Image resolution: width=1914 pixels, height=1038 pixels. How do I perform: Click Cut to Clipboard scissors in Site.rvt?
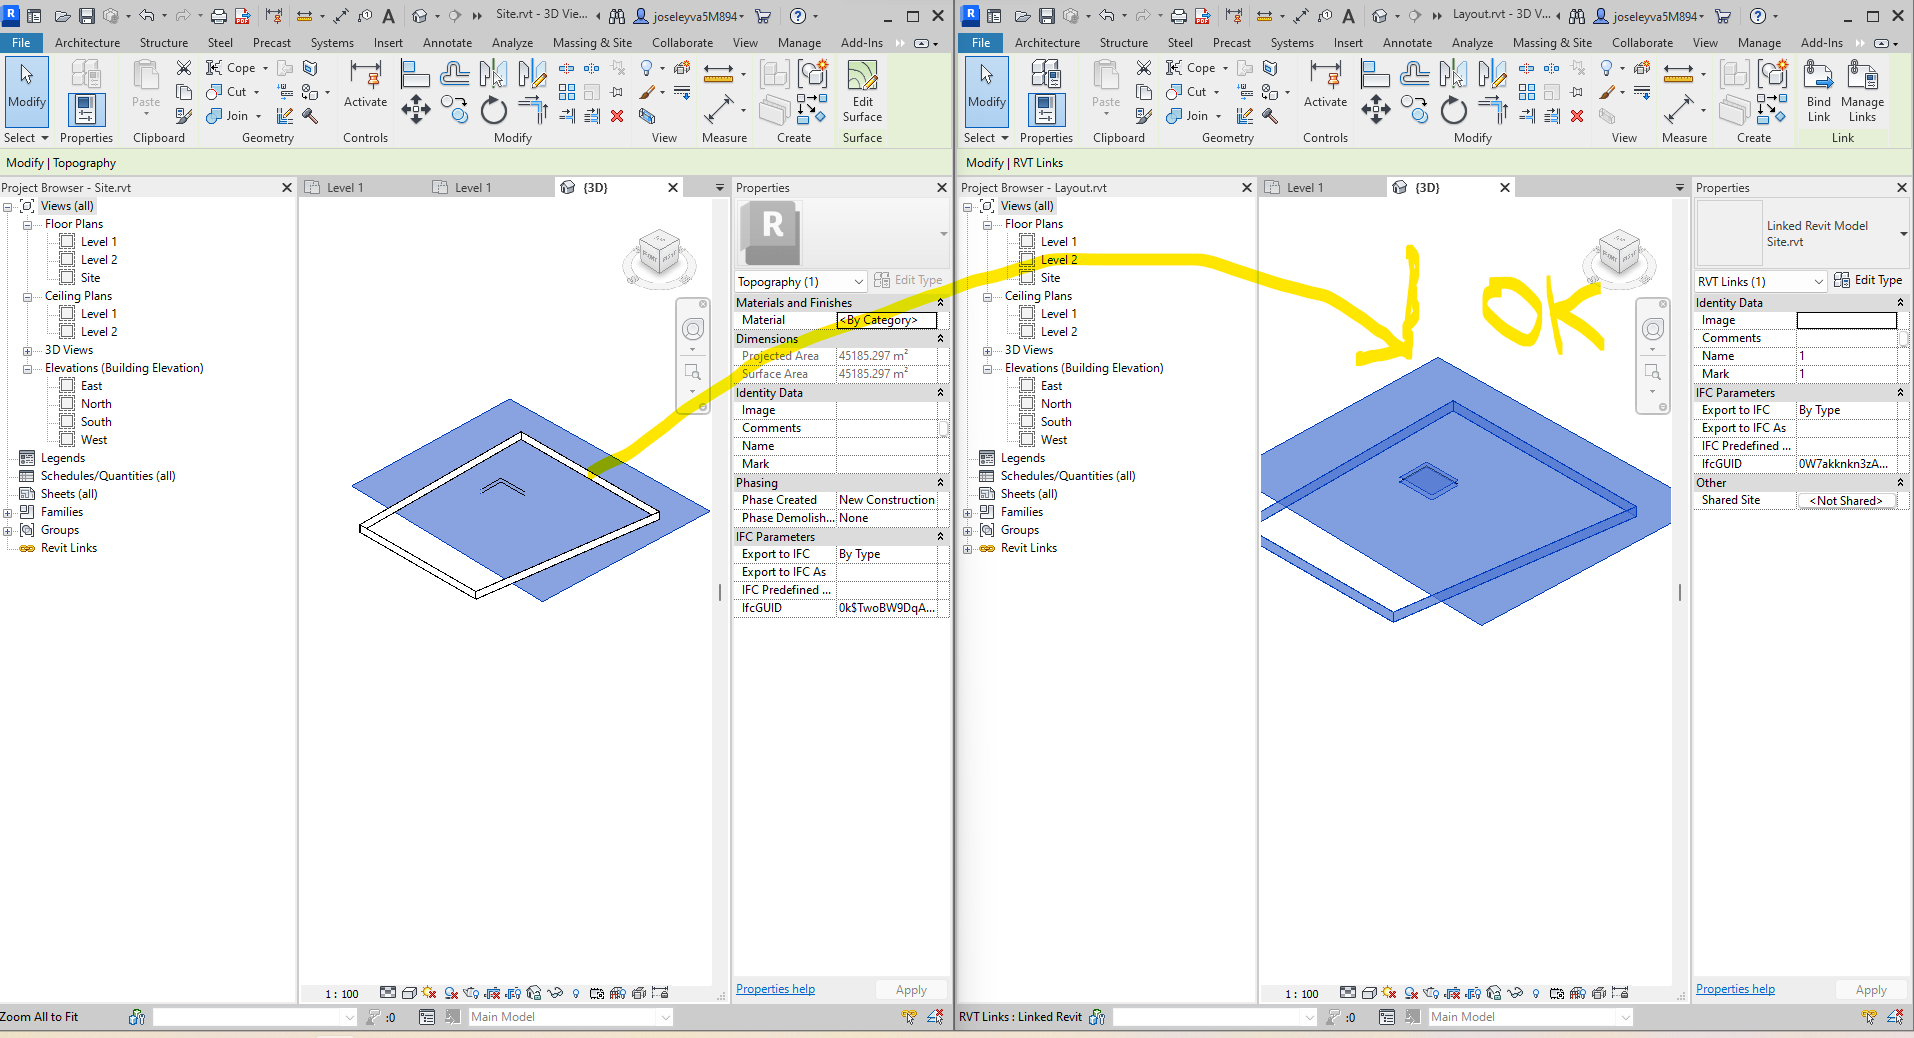pyautogui.click(x=184, y=68)
